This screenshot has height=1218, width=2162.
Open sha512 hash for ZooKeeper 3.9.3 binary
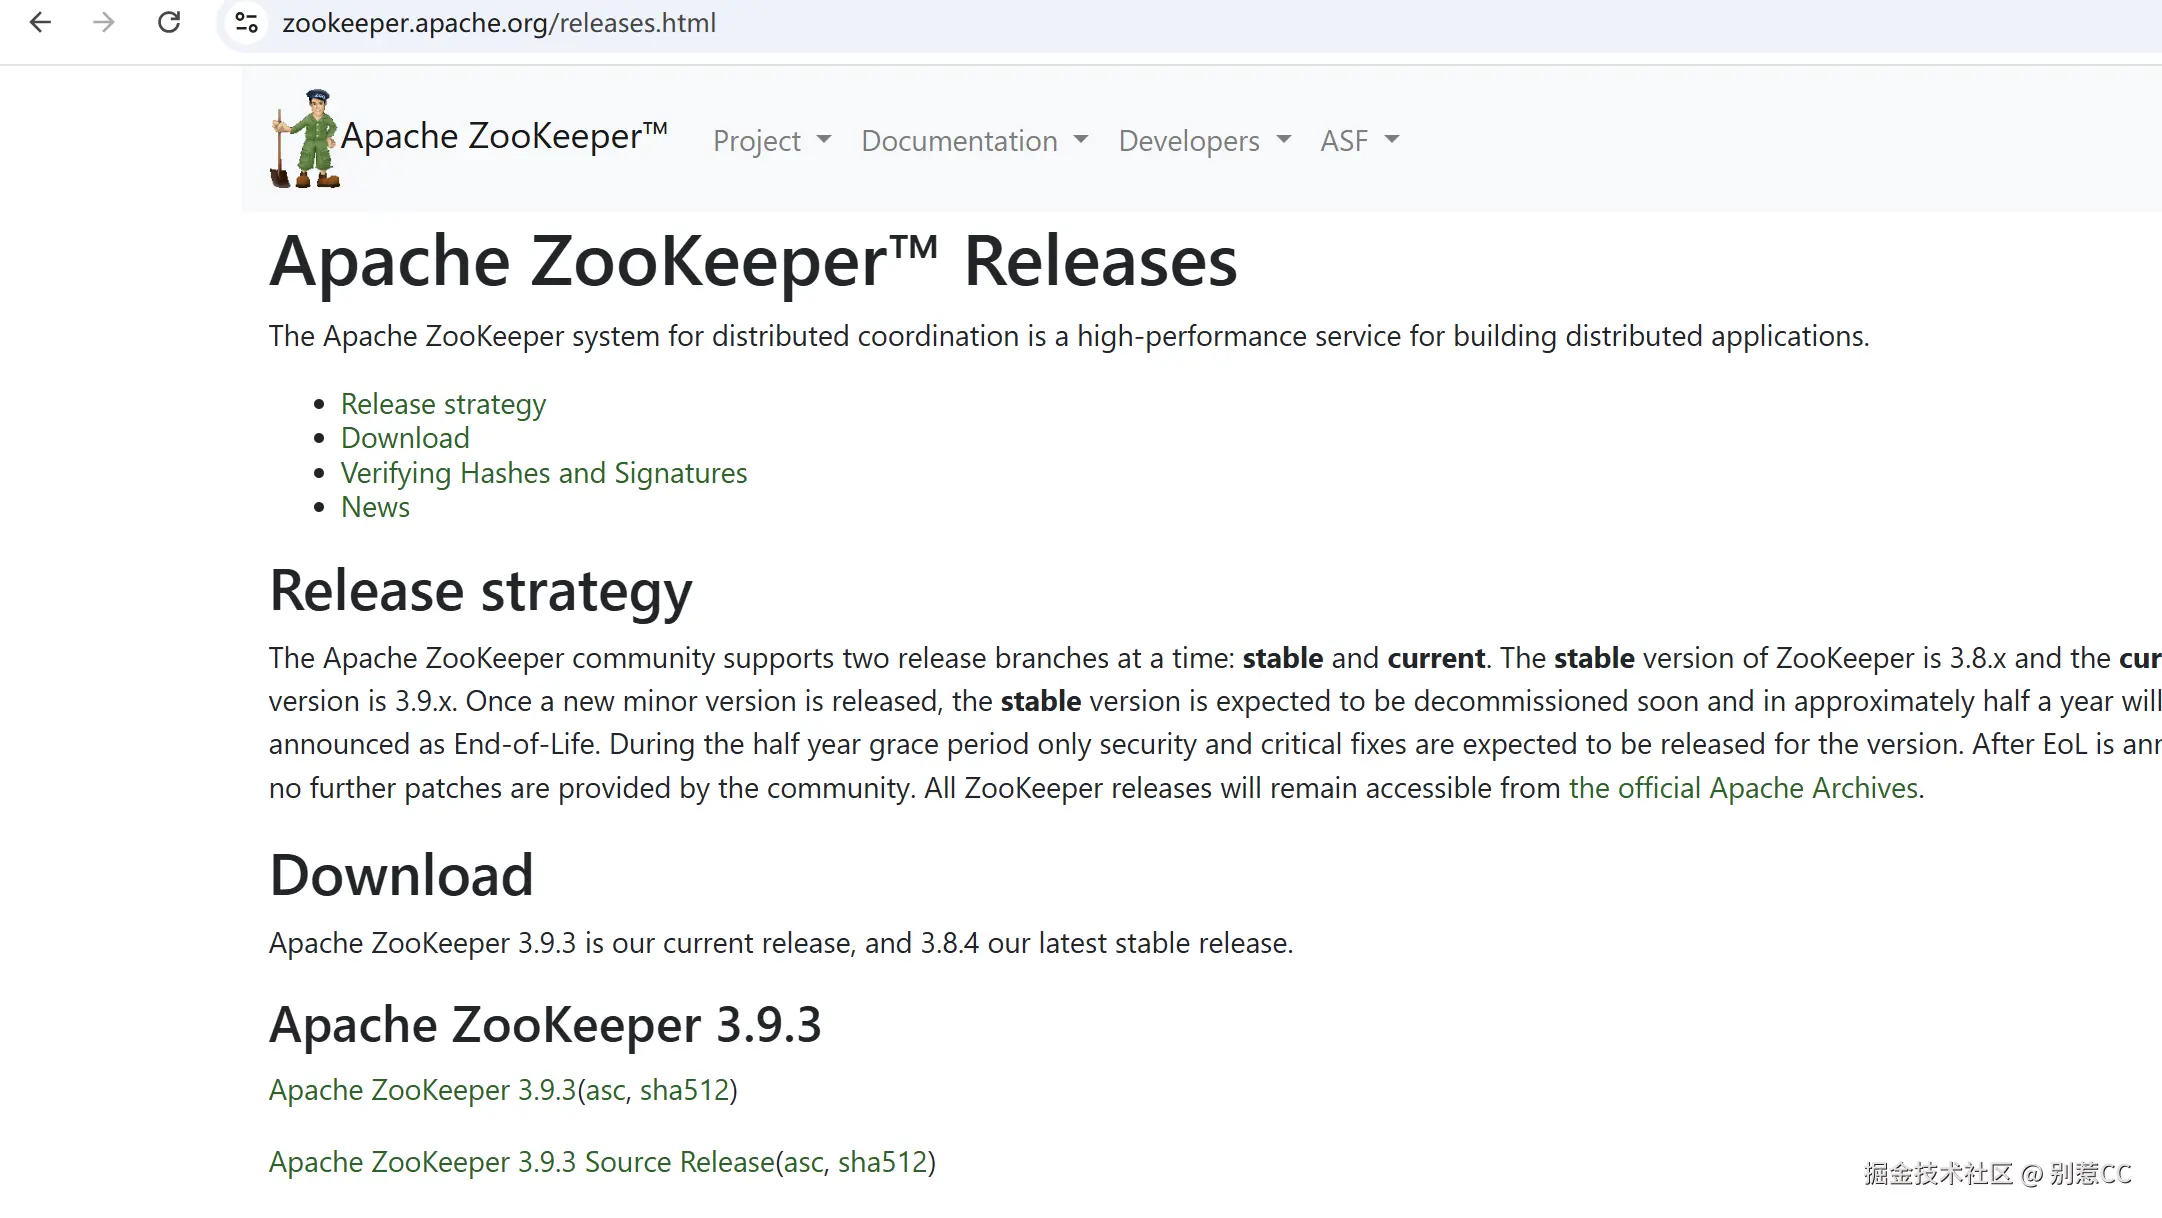point(684,1090)
